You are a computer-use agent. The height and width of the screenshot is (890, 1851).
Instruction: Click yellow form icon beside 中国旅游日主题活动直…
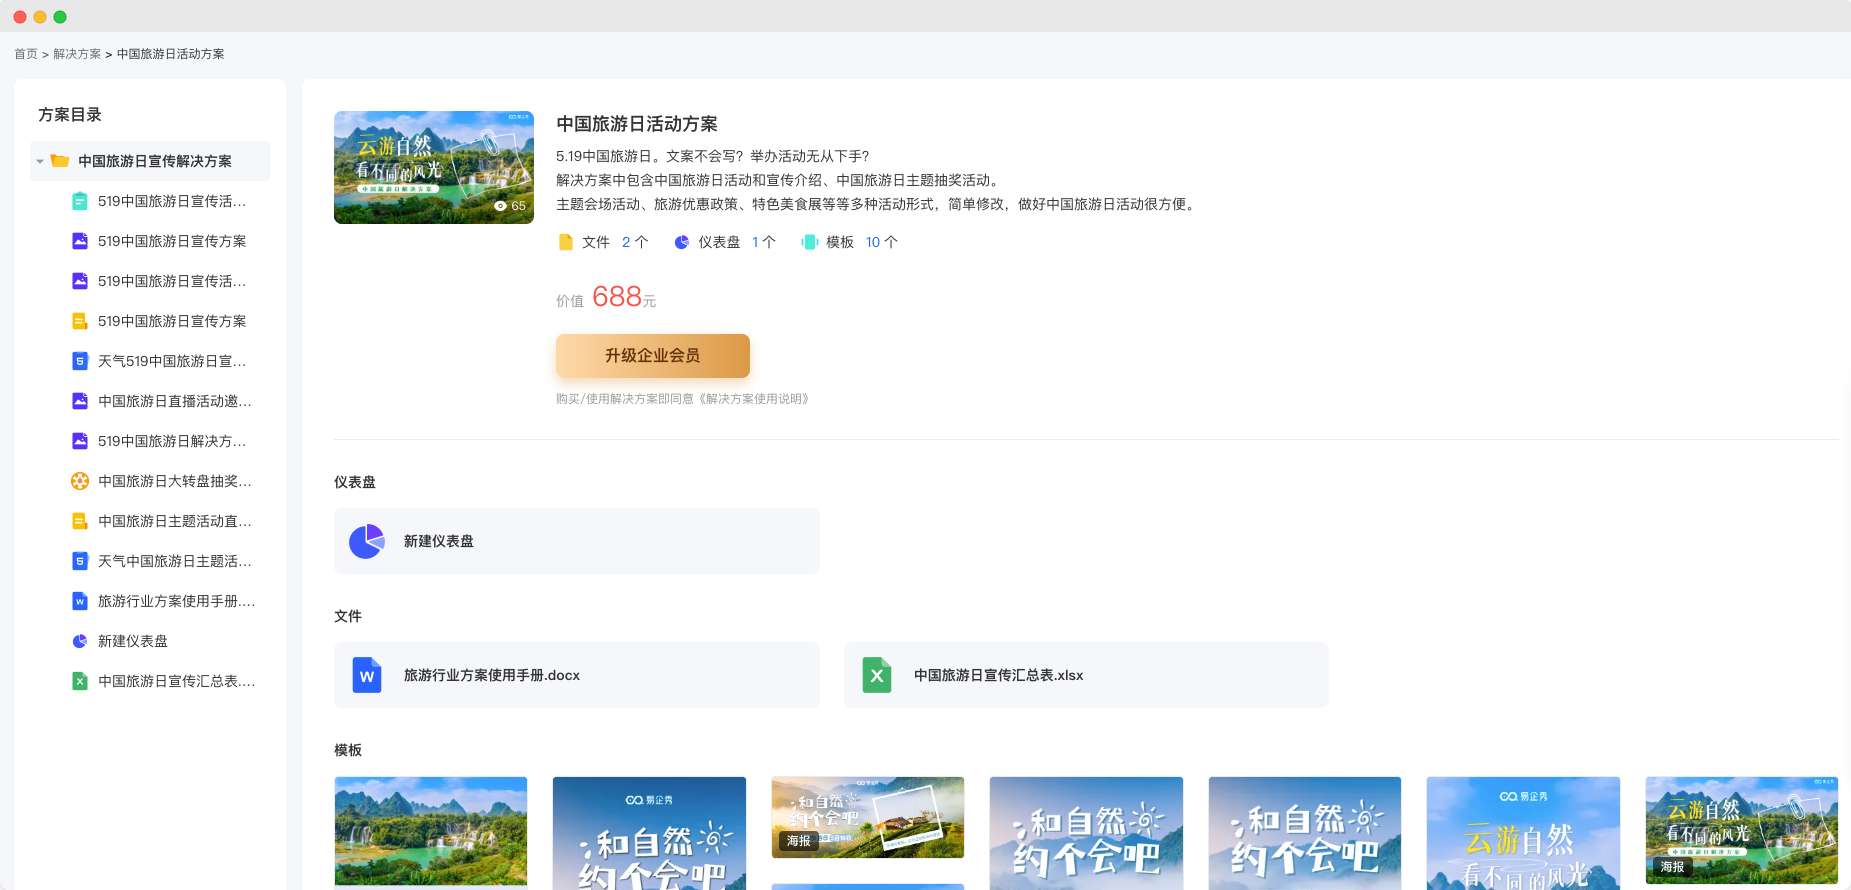tap(80, 521)
